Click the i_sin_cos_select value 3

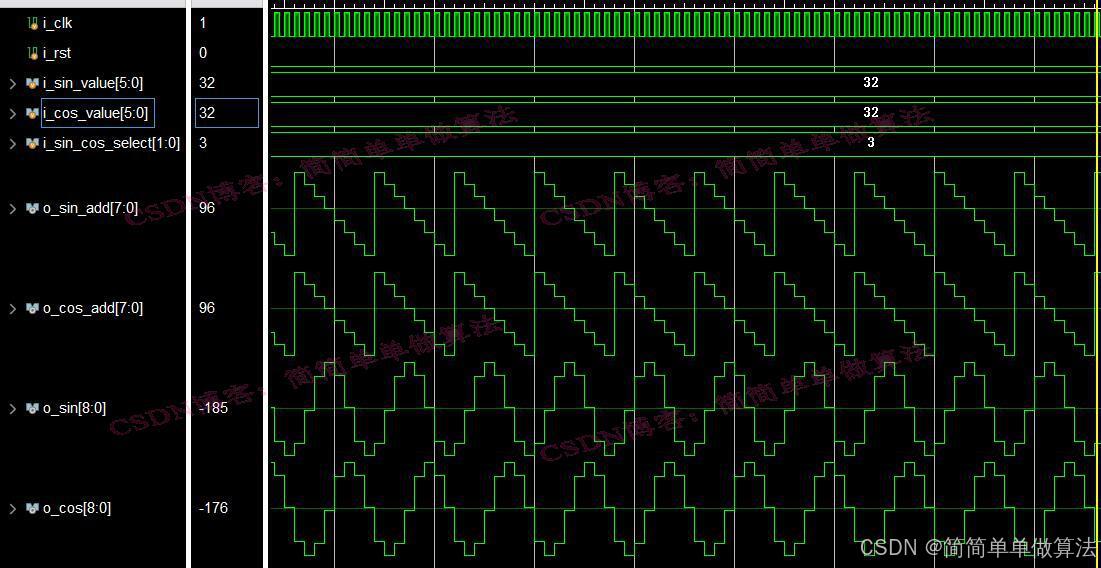(203, 143)
